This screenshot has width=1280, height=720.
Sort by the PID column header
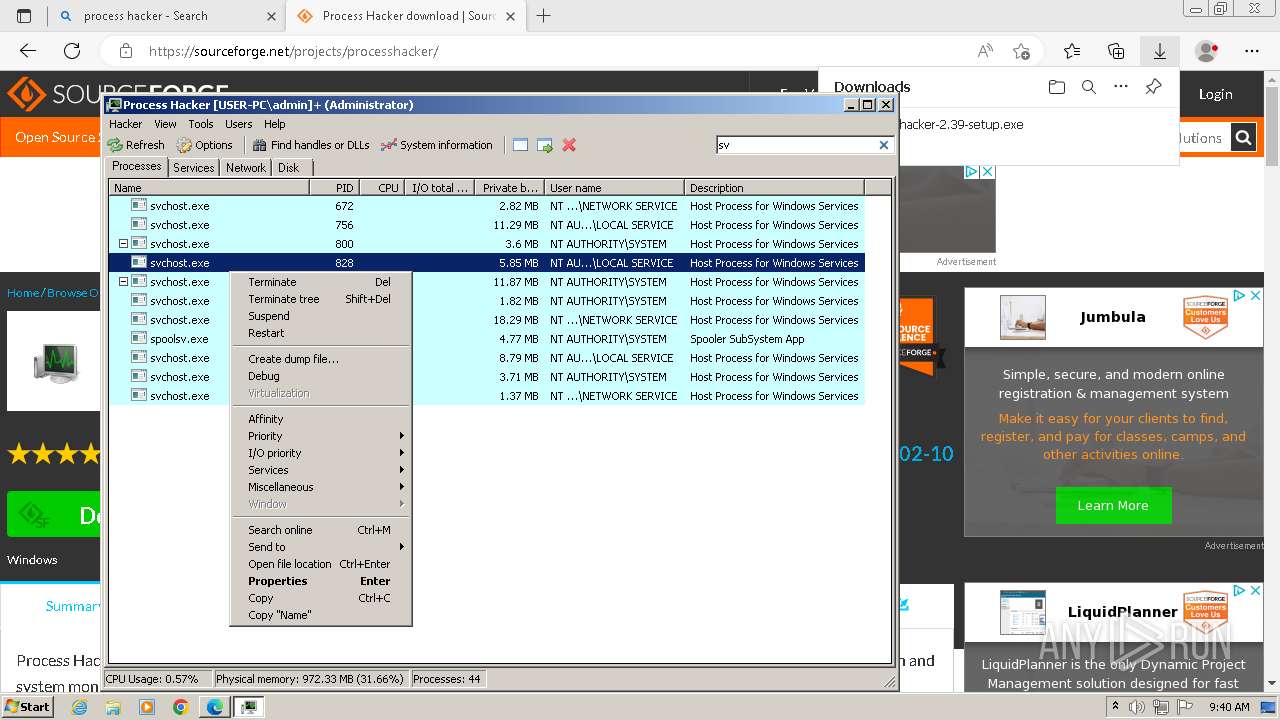334,187
